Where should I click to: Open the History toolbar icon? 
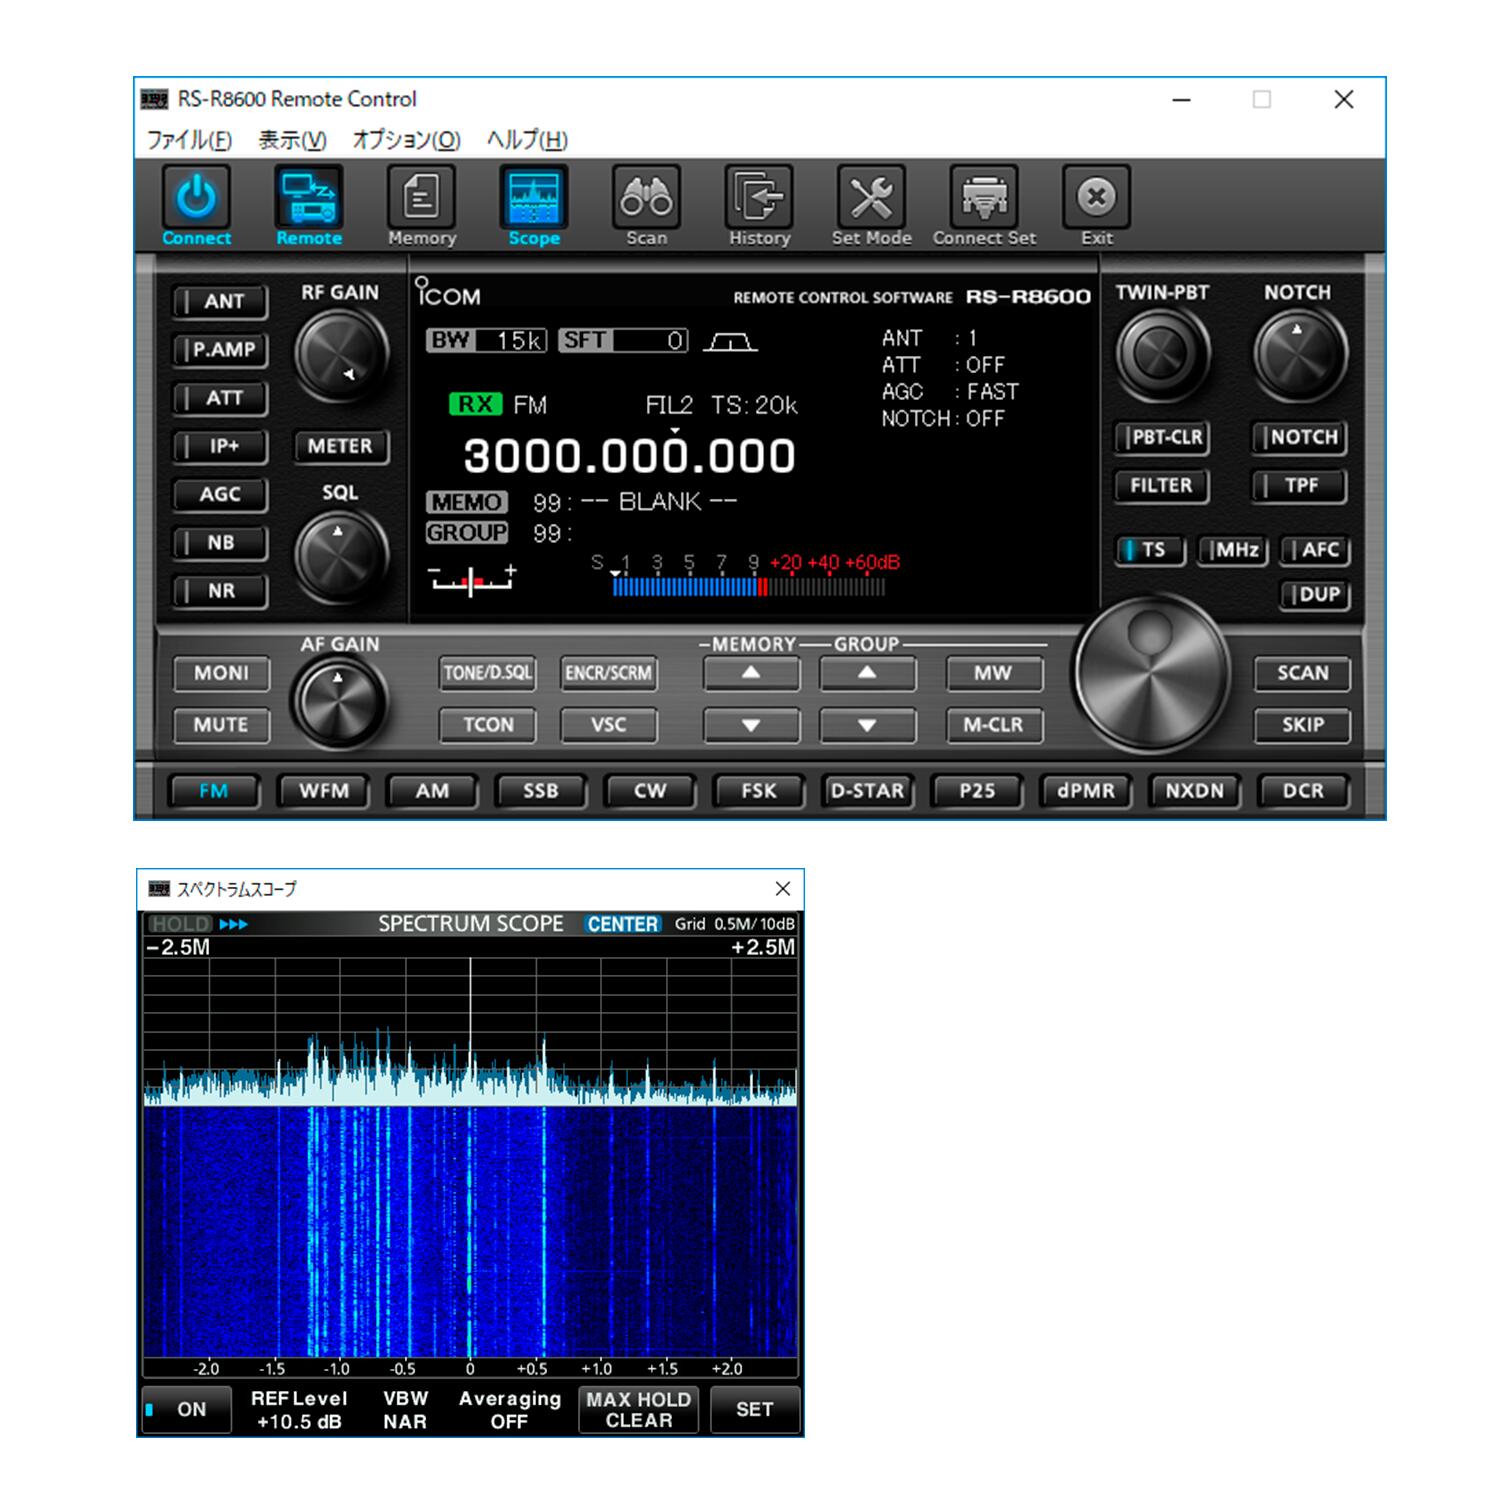(x=759, y=199)
